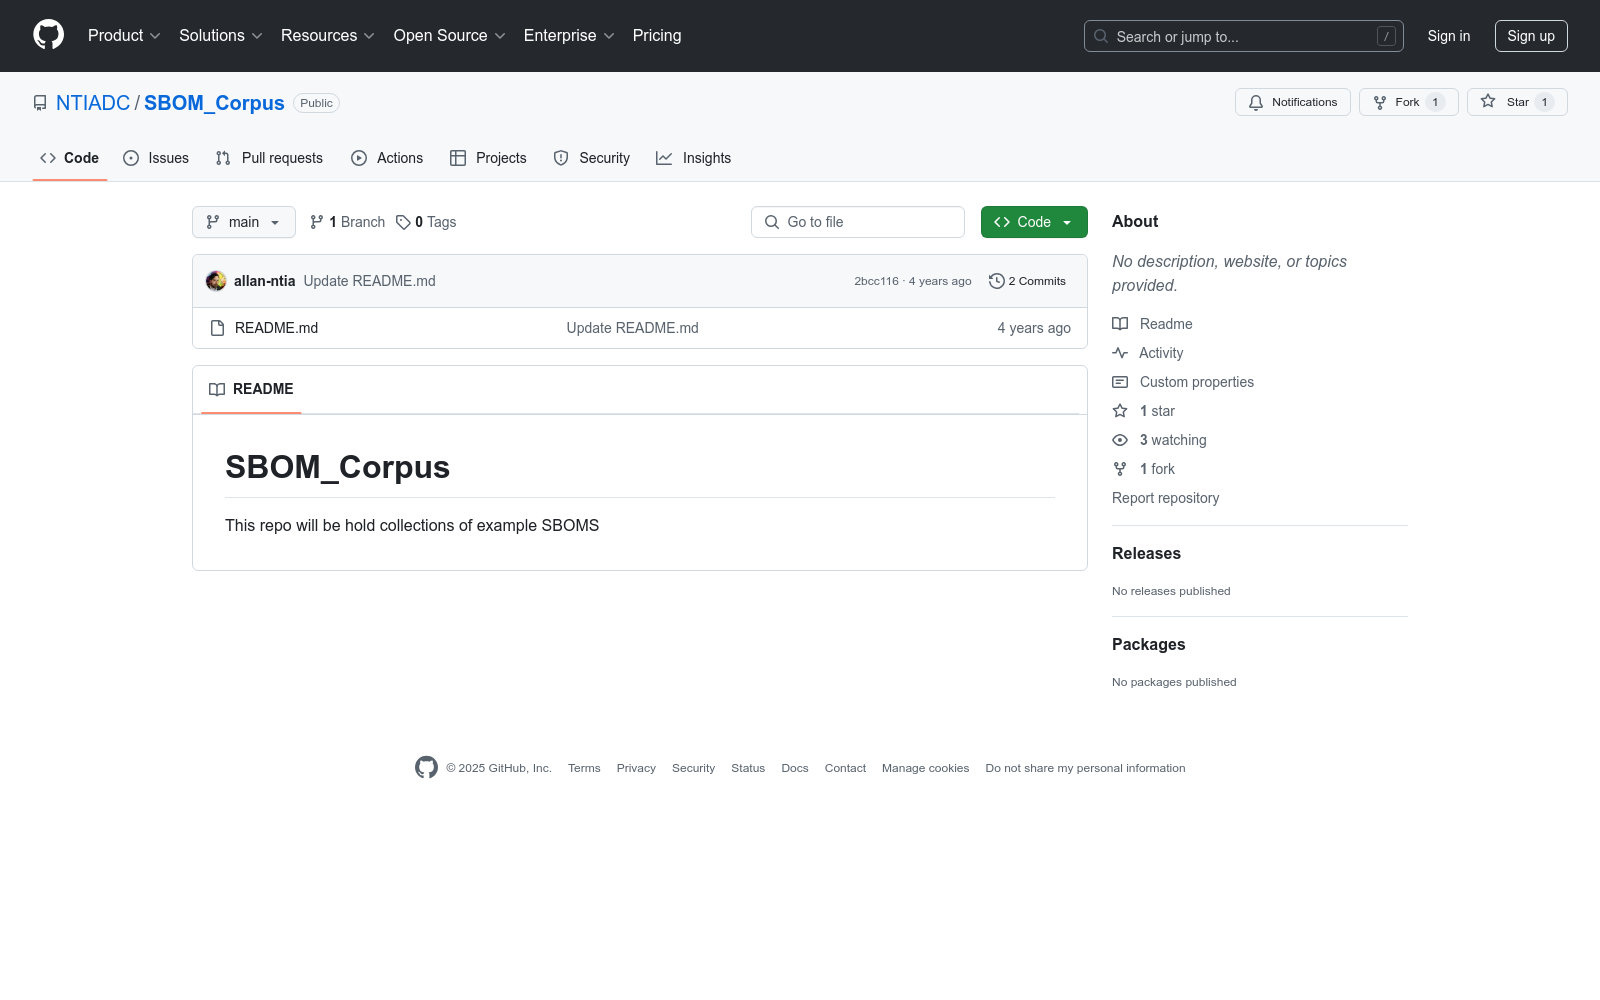The width and height of the screenshot is (1600, 1000).
Task: Open the main branch selector
Action: pyautogui.click(x=244, y=222)
